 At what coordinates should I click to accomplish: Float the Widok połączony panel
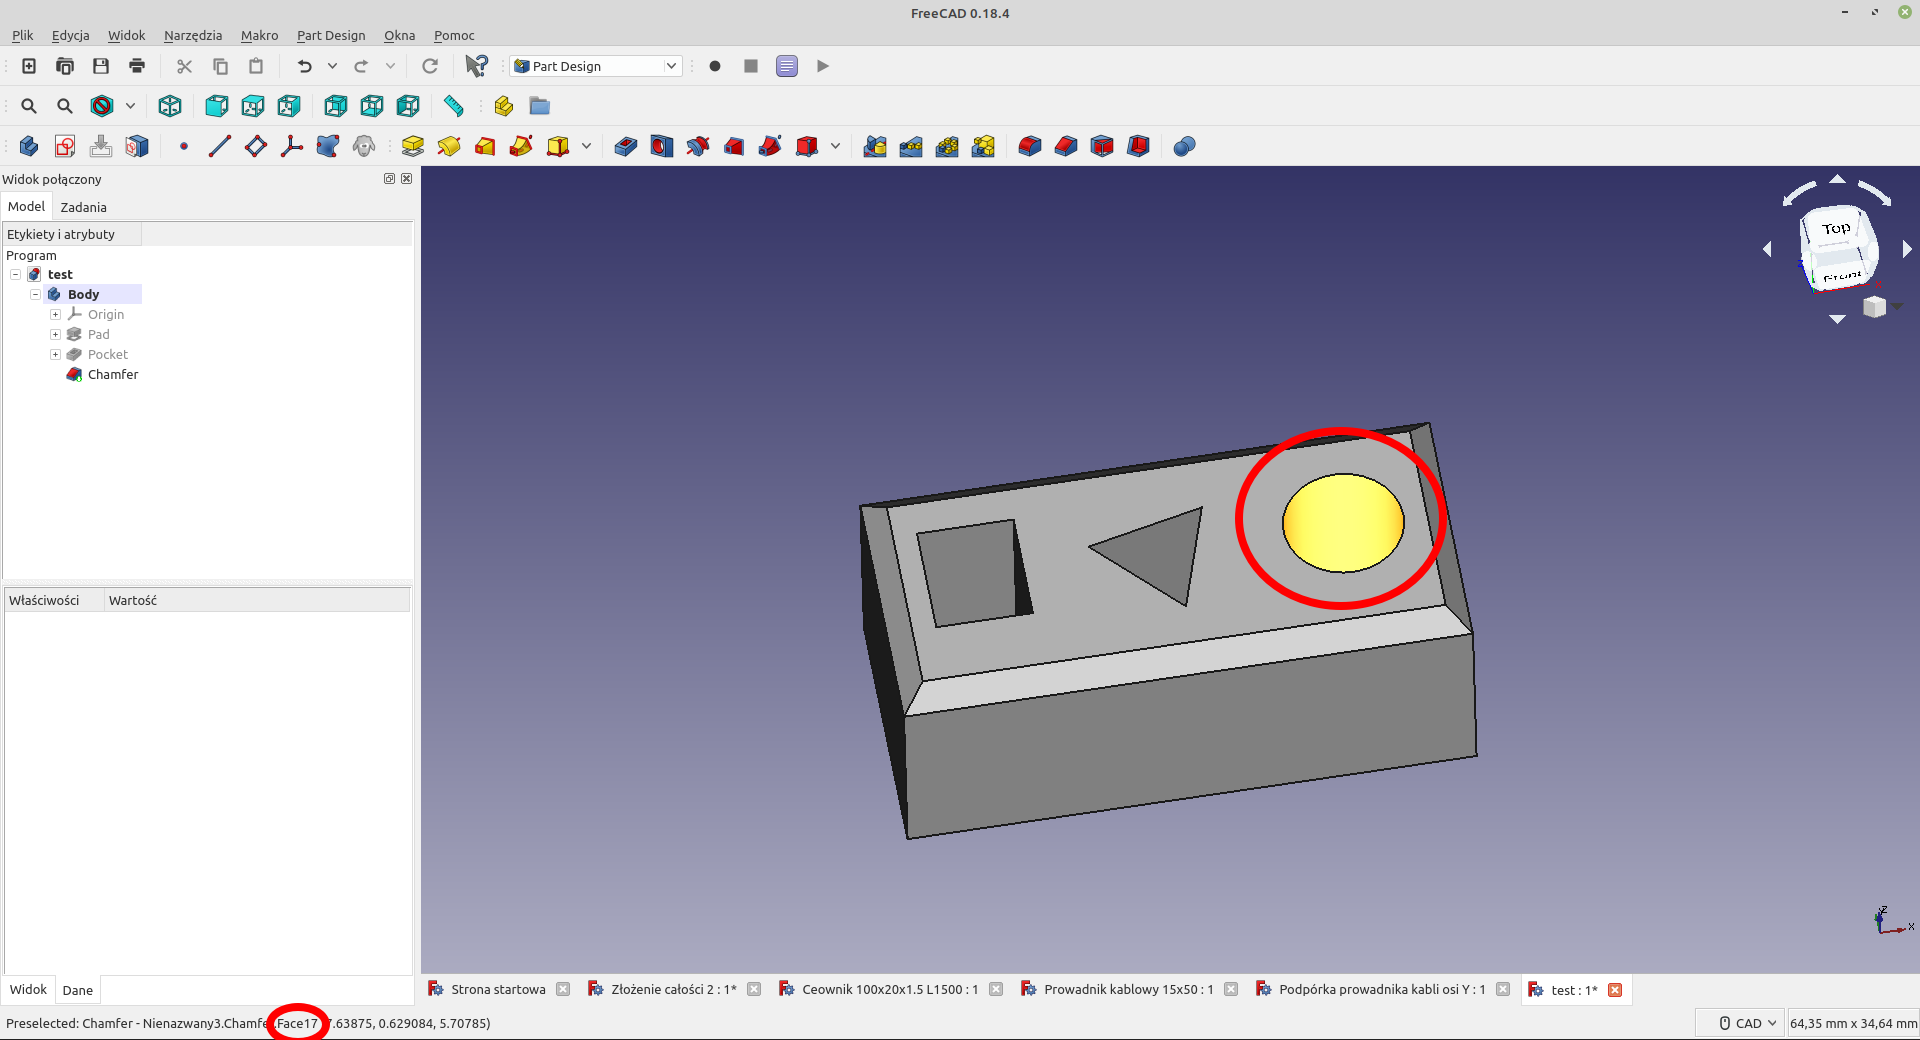coord(389,179)
